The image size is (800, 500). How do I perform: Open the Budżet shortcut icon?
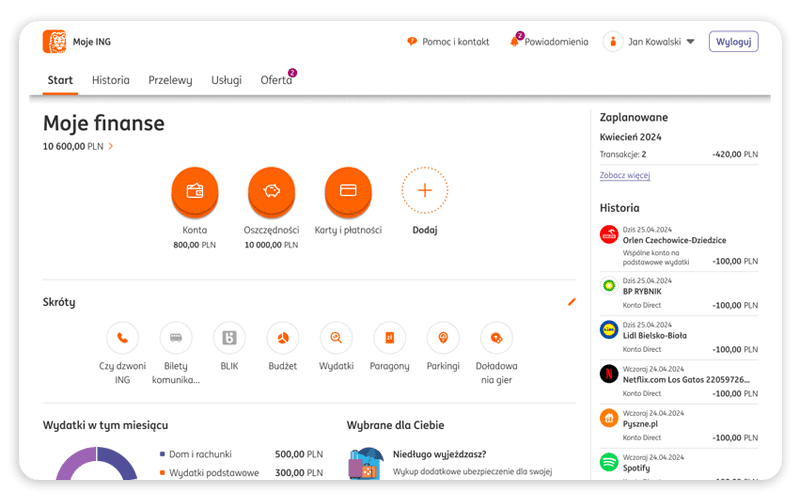coord(283,338)
